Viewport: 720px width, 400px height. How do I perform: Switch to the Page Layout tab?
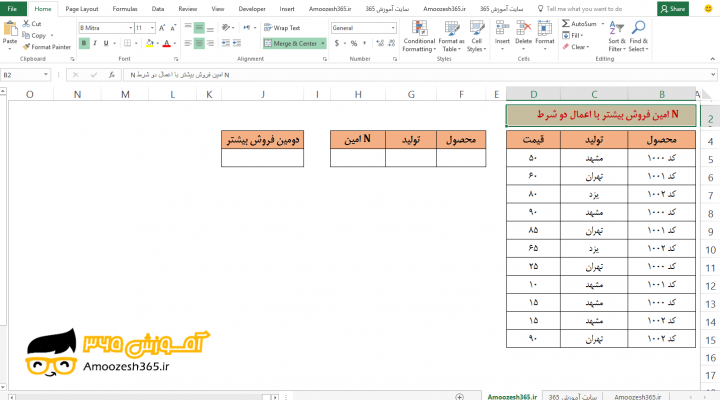(x=82, y=9)
